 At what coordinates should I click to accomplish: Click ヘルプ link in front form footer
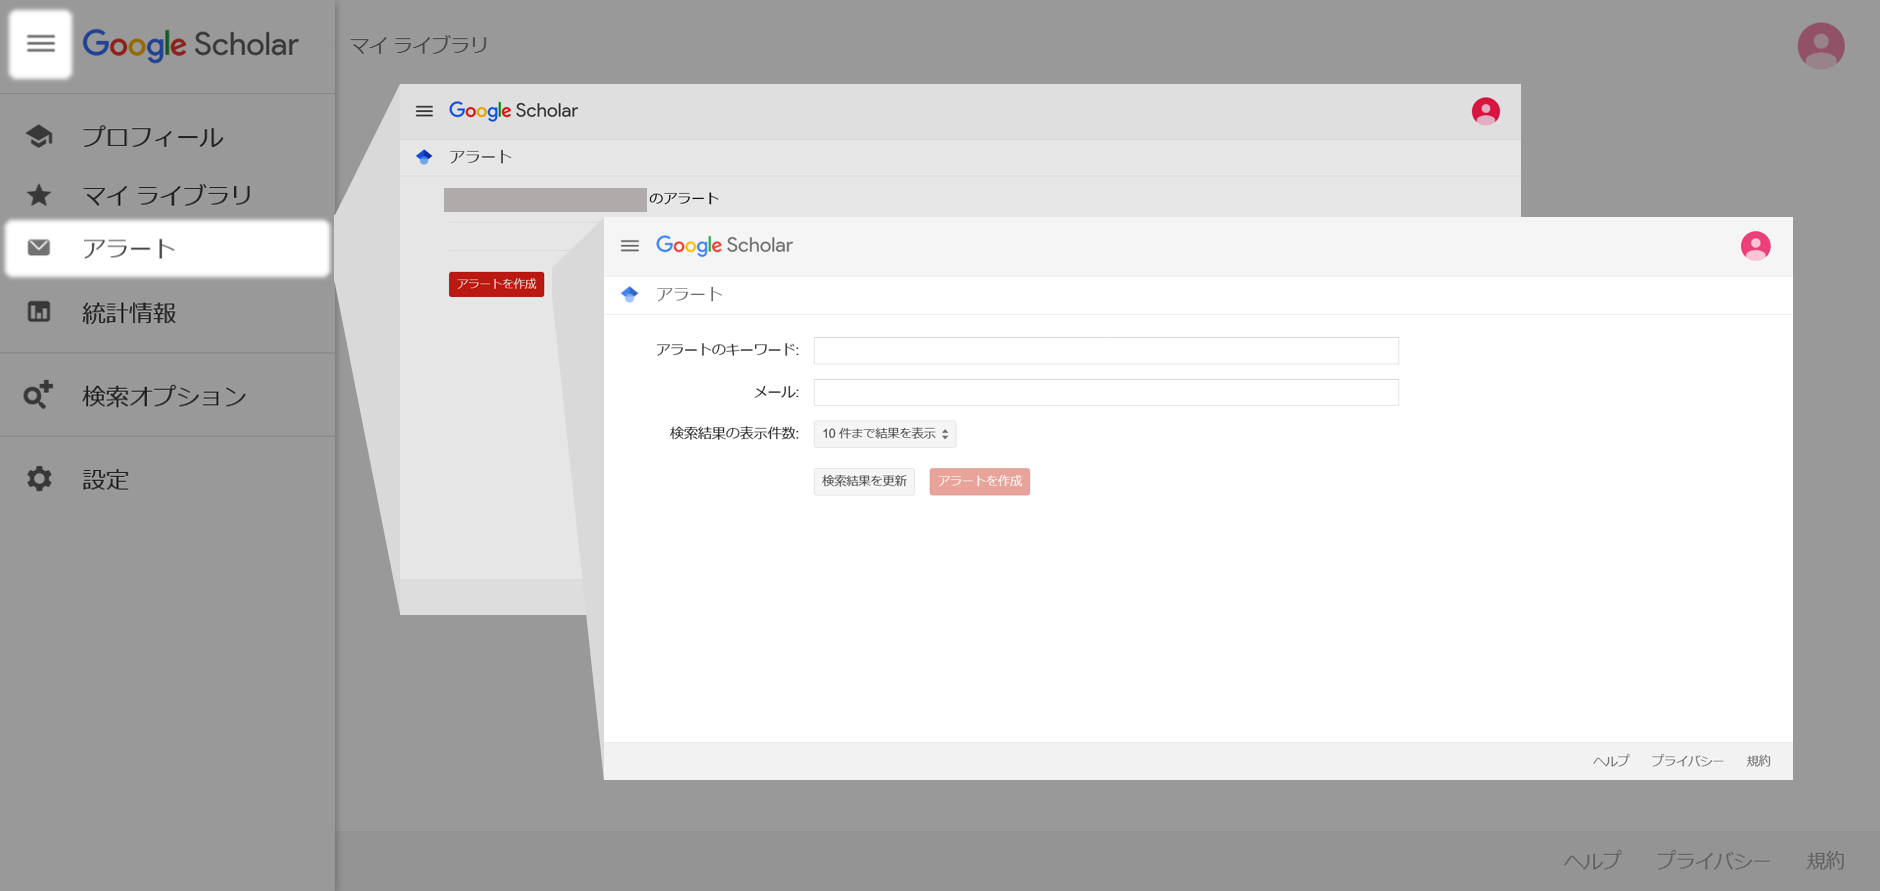point(1611,761)
